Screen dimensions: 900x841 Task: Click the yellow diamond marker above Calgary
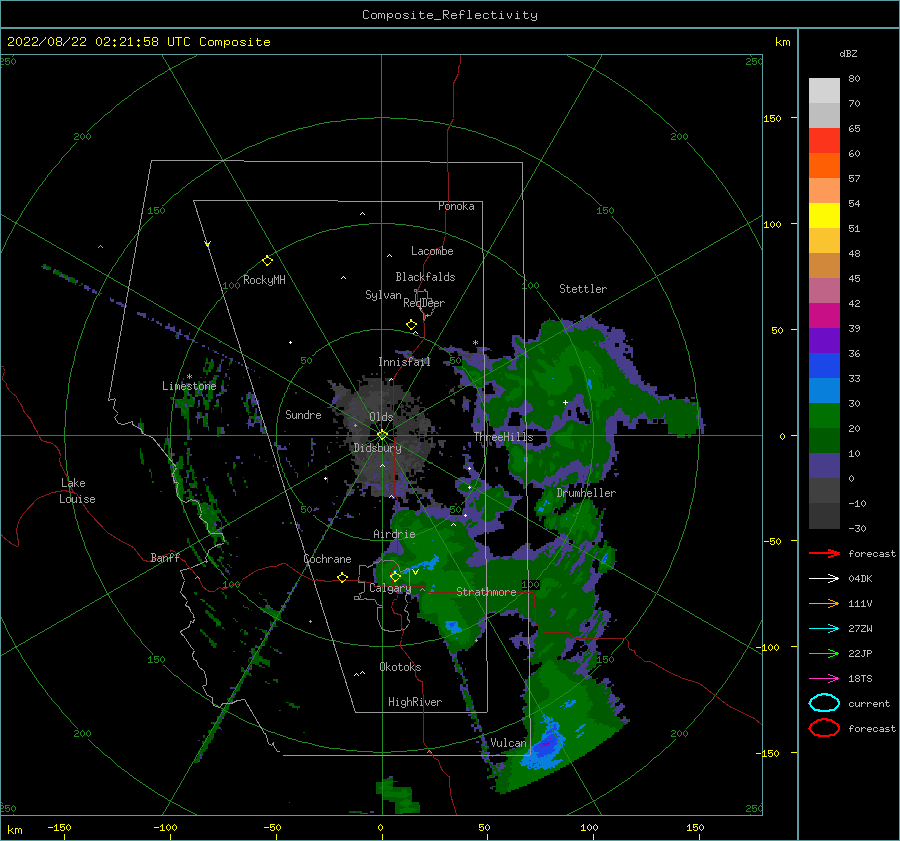[395, 576]
